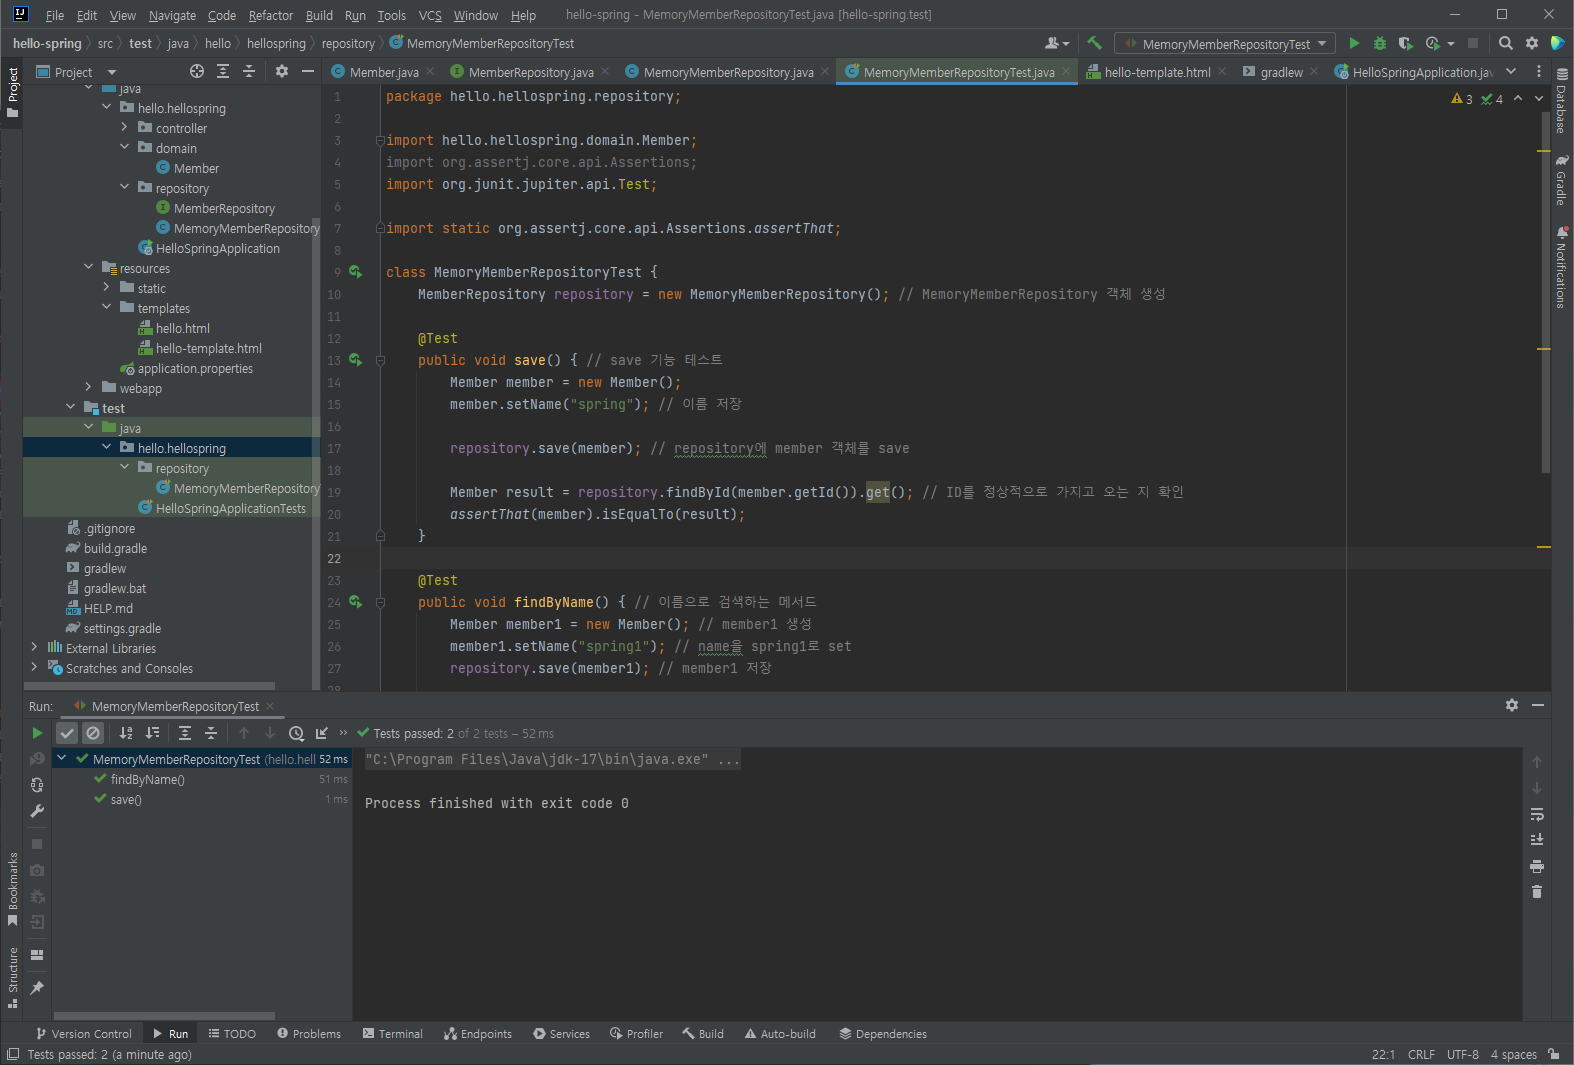The image size is (1574, 1065).
Task: Start debugging with the bug icon
Action: [x=1380, y=43]
